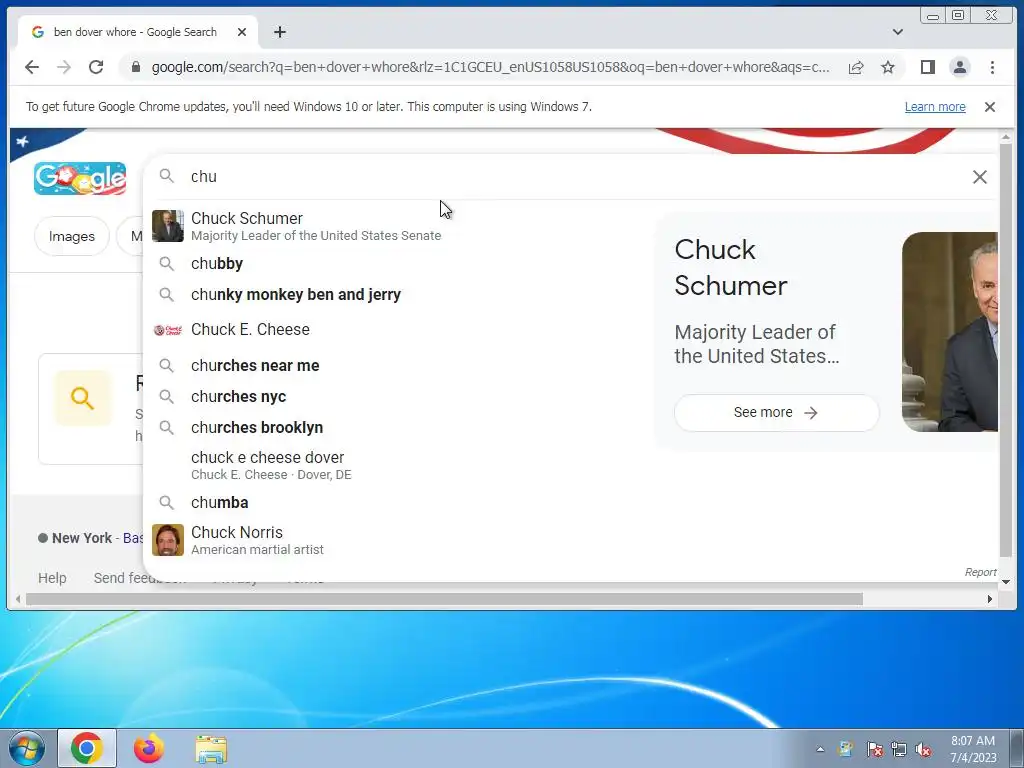Viewport: 1024px width, 768px height.
Task: Select the Chuck Norris suggestion
Action: pyautogui.click(x=398, y=540)
